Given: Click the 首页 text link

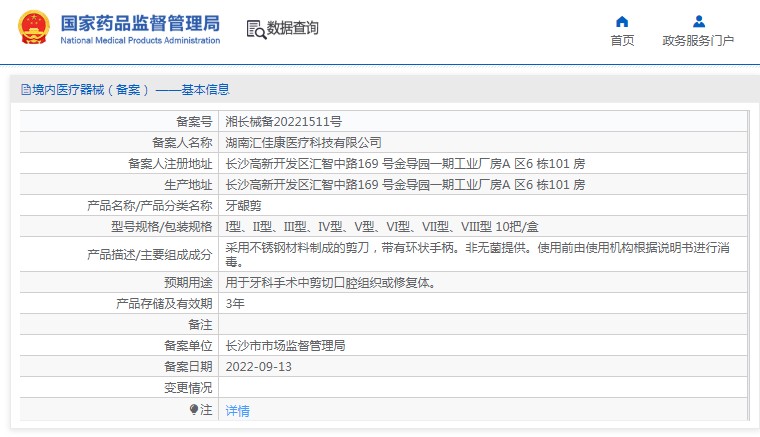Looking at the screenshot, I should 622,41.
